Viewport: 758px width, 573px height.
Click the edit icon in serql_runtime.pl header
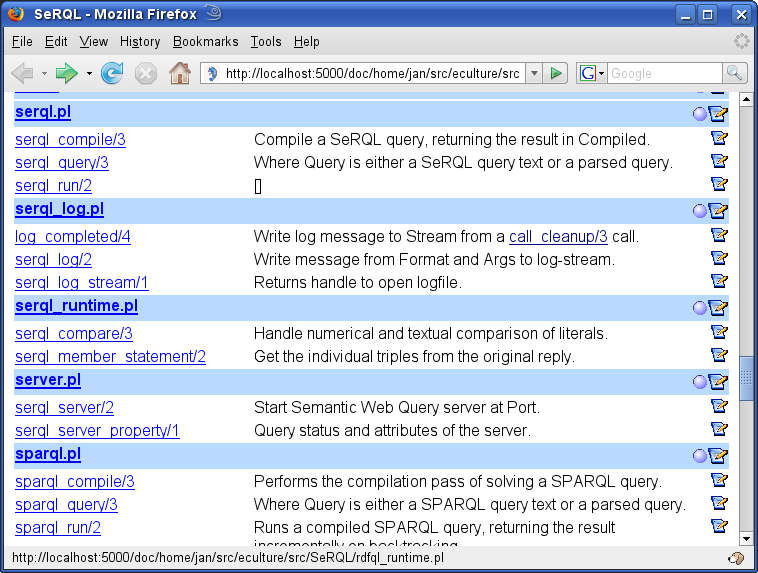pos(718,308)
